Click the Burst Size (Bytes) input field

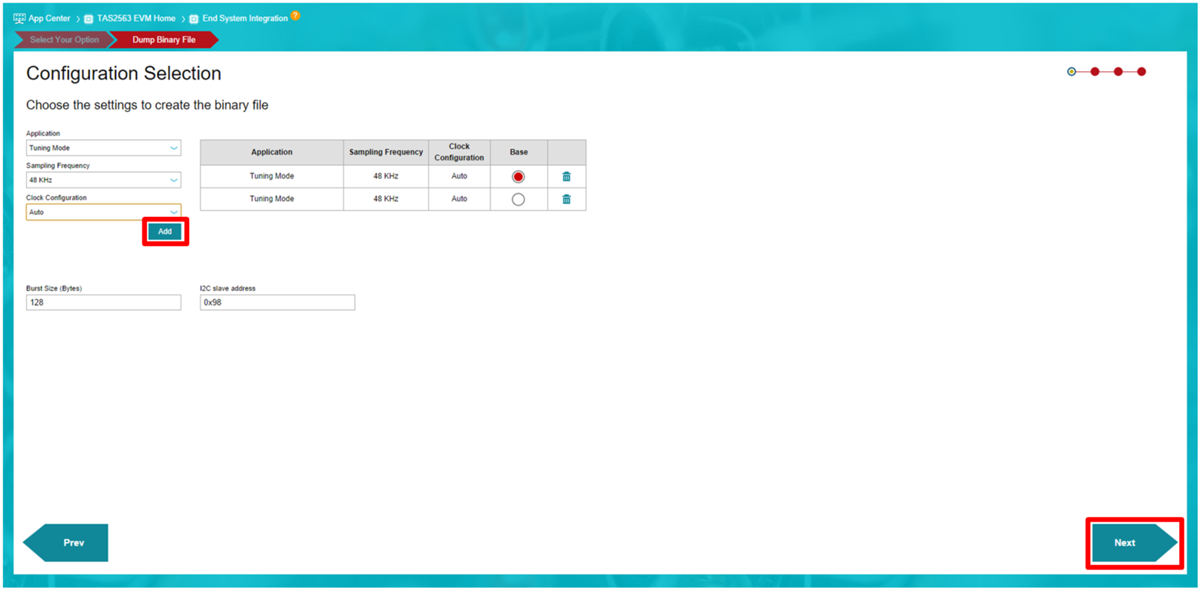(x=104, y=302)
